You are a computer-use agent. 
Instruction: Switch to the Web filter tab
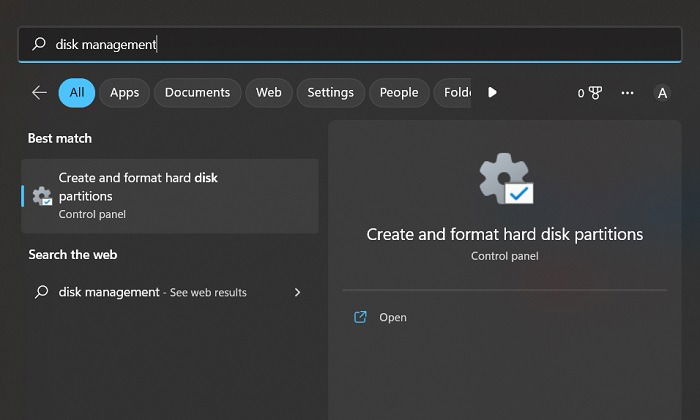(x=269, y=93)
